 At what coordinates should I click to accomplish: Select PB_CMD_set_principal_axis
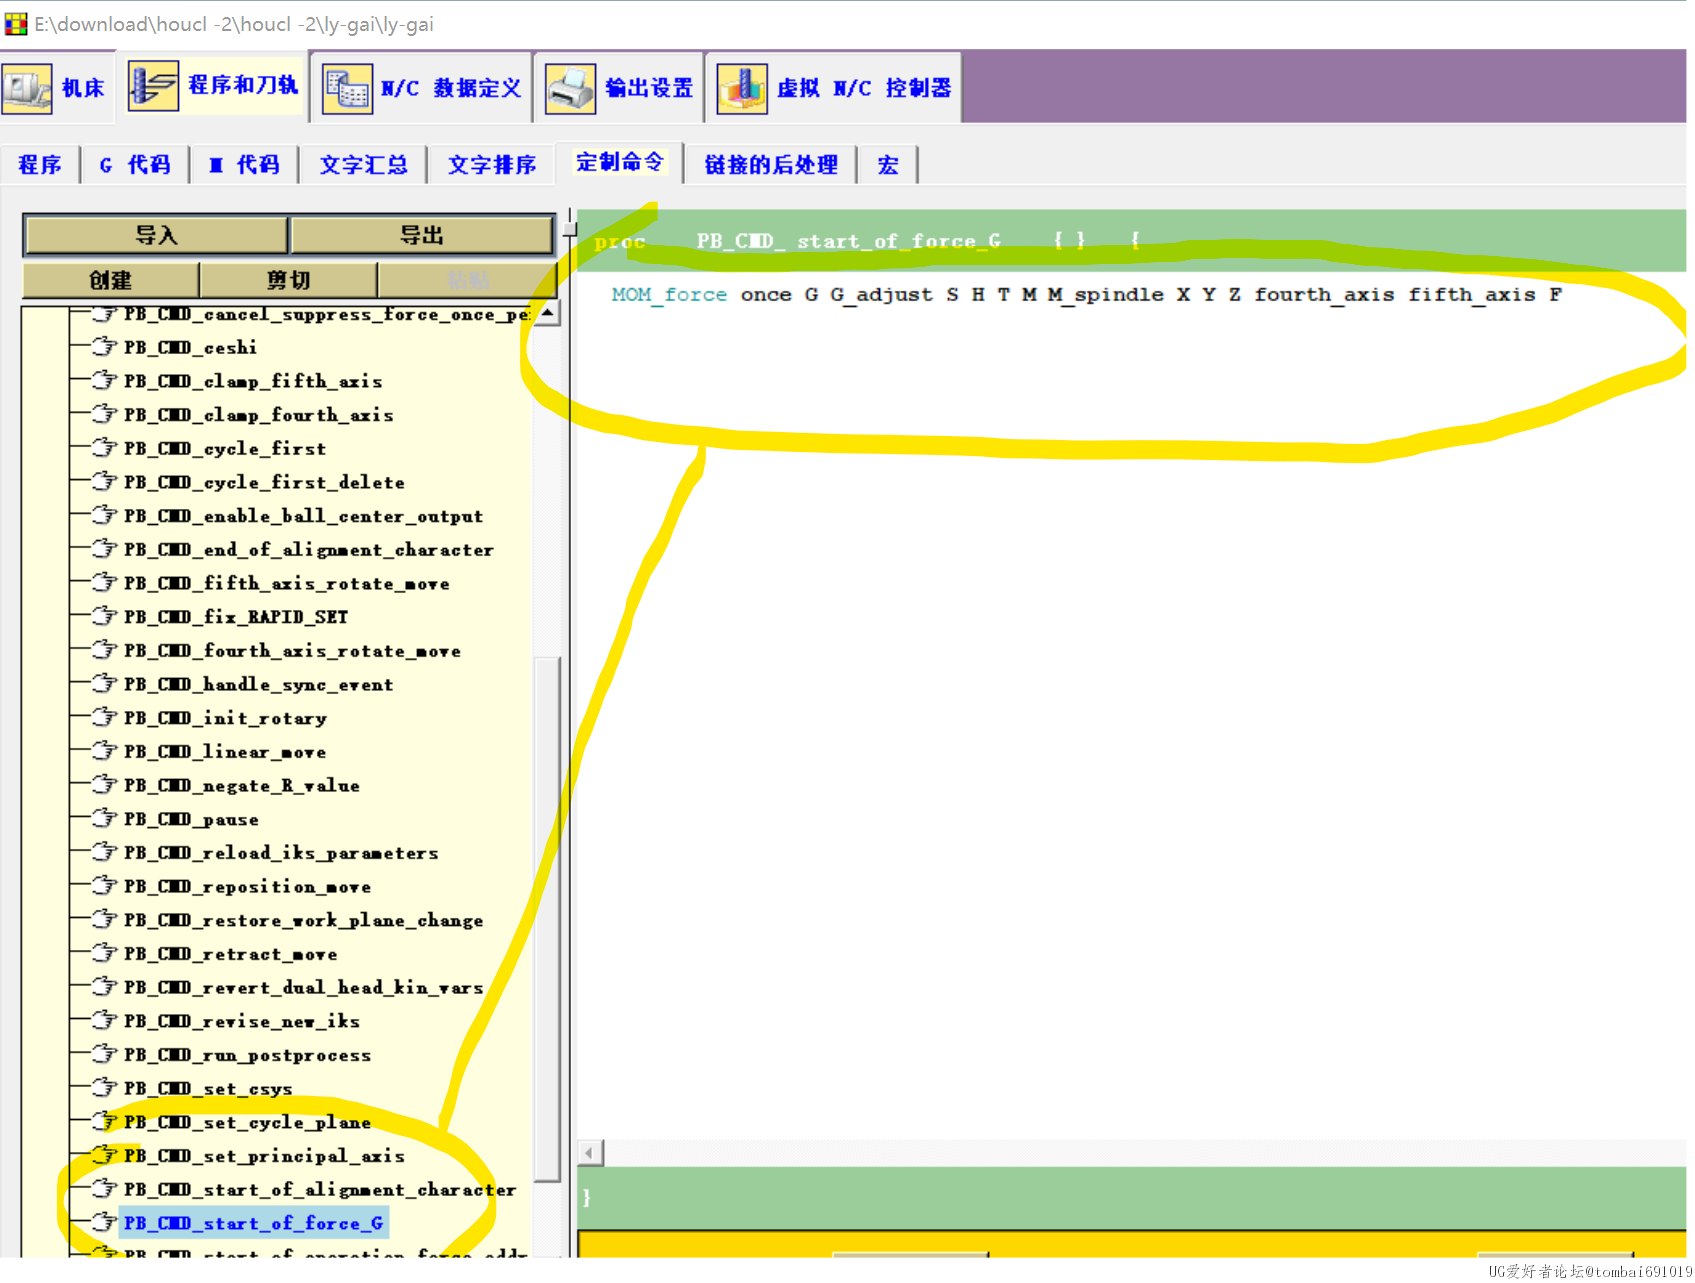click(x=264, y=1155)
